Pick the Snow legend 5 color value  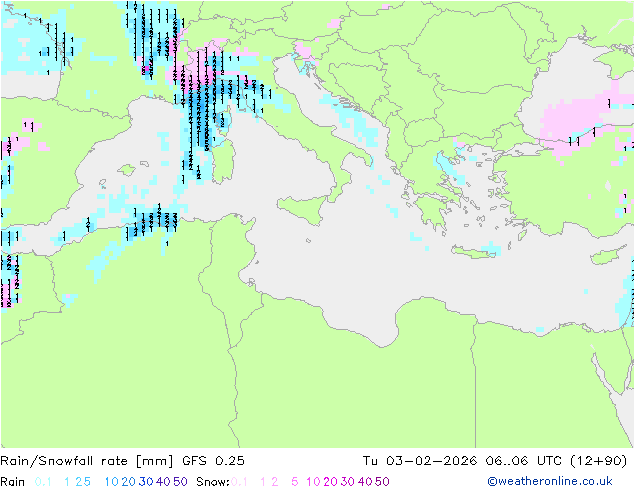(x=294, y=482)
